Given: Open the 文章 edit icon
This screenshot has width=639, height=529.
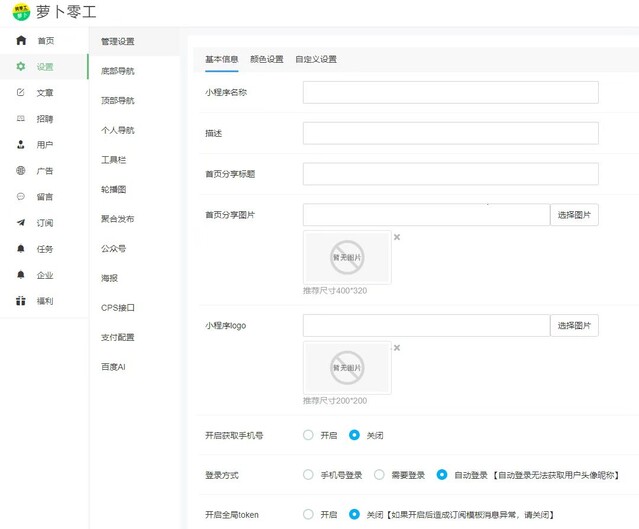Looking at the screenshot, I should point(21,93).
